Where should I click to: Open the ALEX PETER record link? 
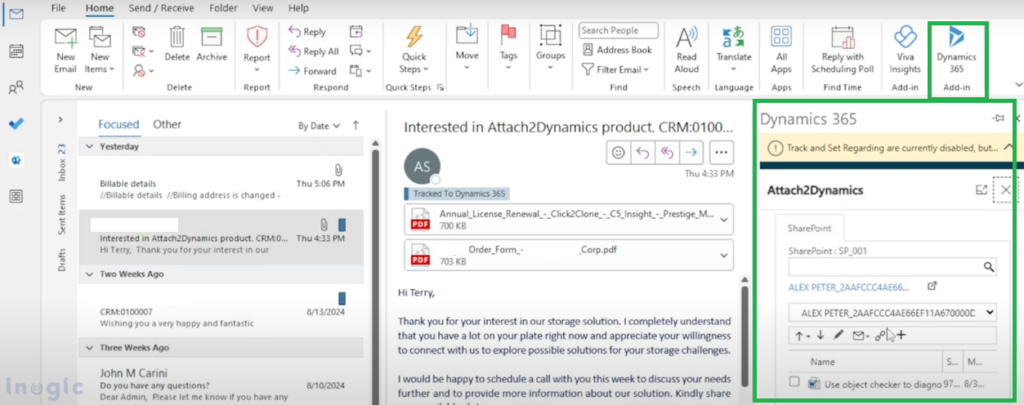(849, 286)
